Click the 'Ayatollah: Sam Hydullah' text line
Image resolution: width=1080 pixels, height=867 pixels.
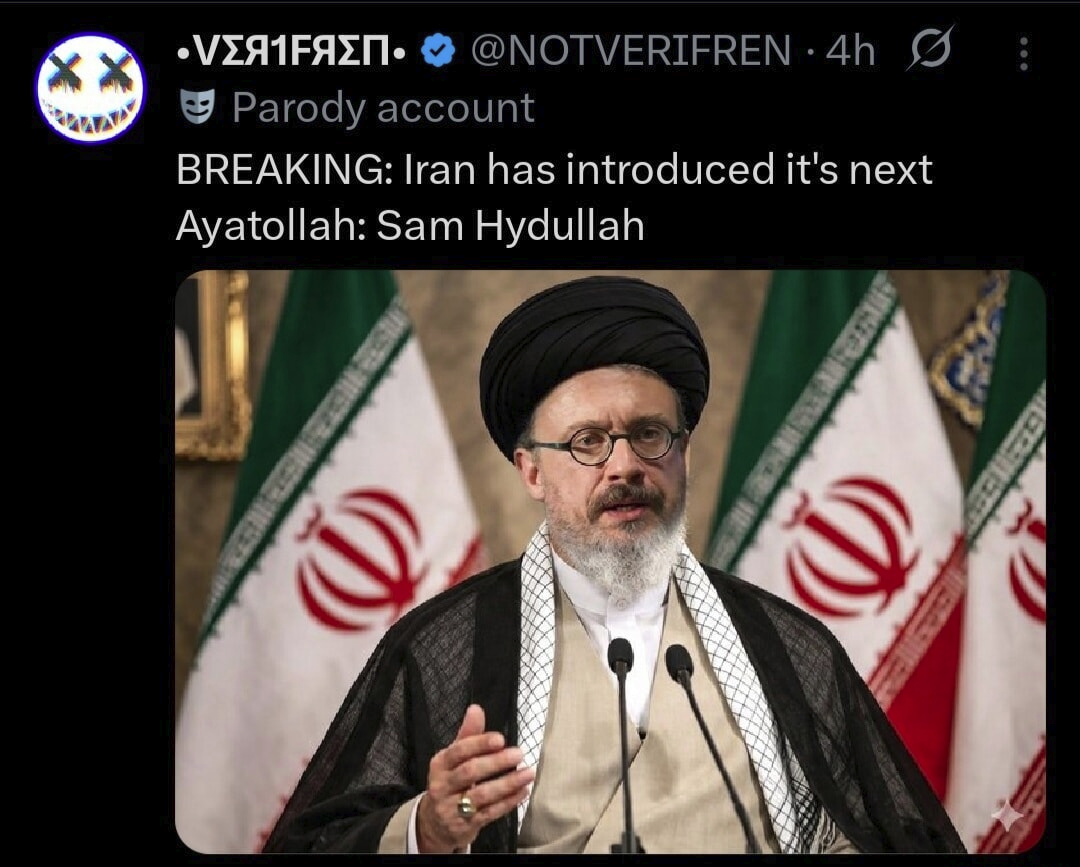point(411,225)
